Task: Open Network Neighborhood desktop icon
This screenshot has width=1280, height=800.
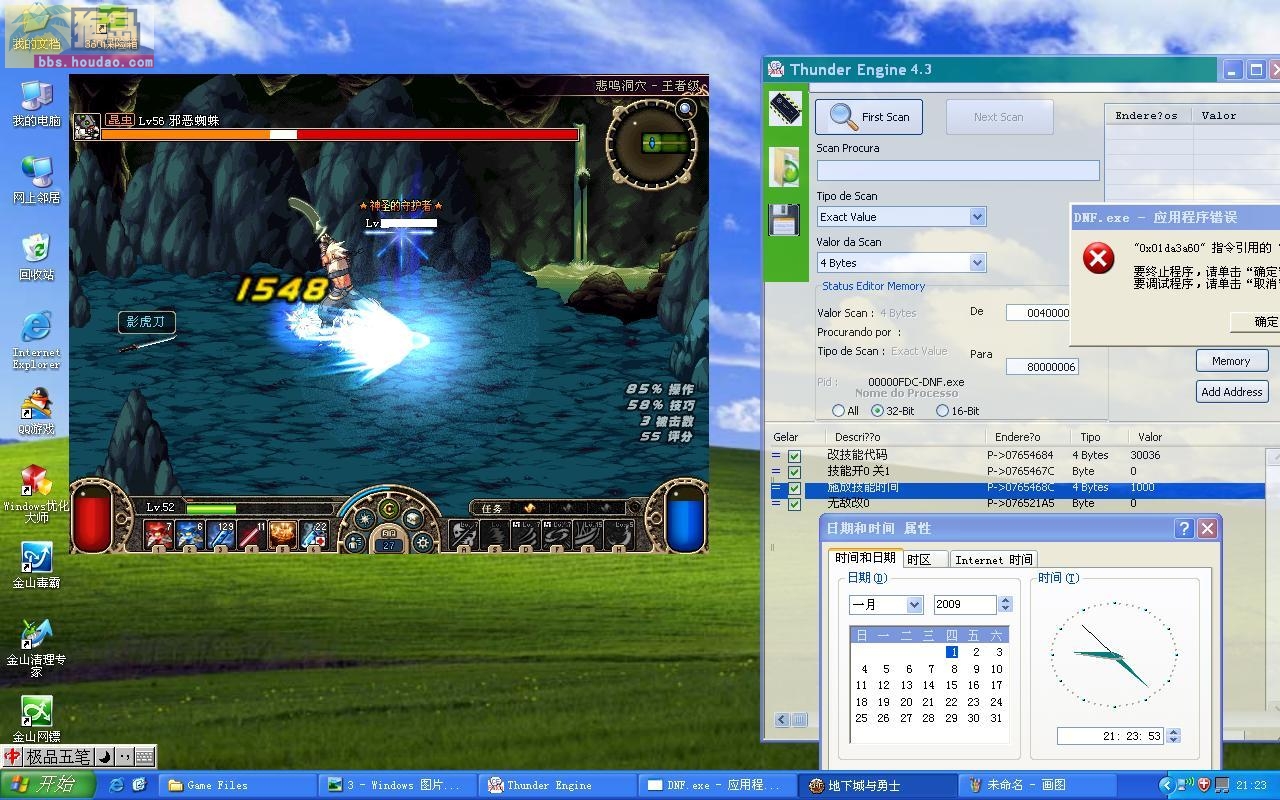Action: [36, 179]
